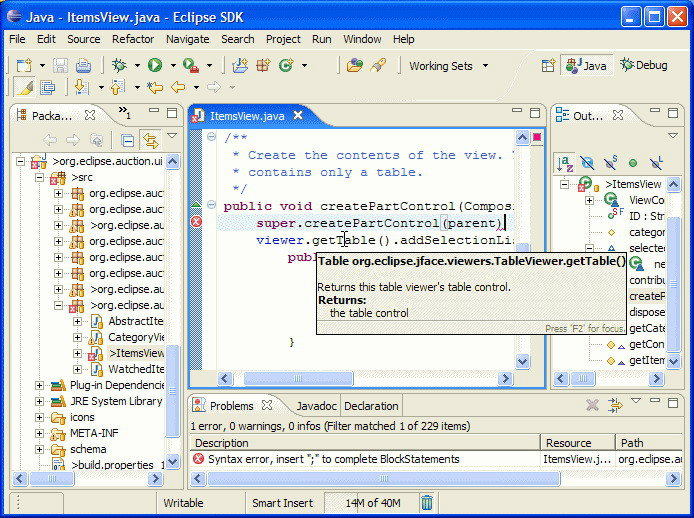Click Package Explorer vertical scroll down arrow
694x518 pixels.
point(173,462)
